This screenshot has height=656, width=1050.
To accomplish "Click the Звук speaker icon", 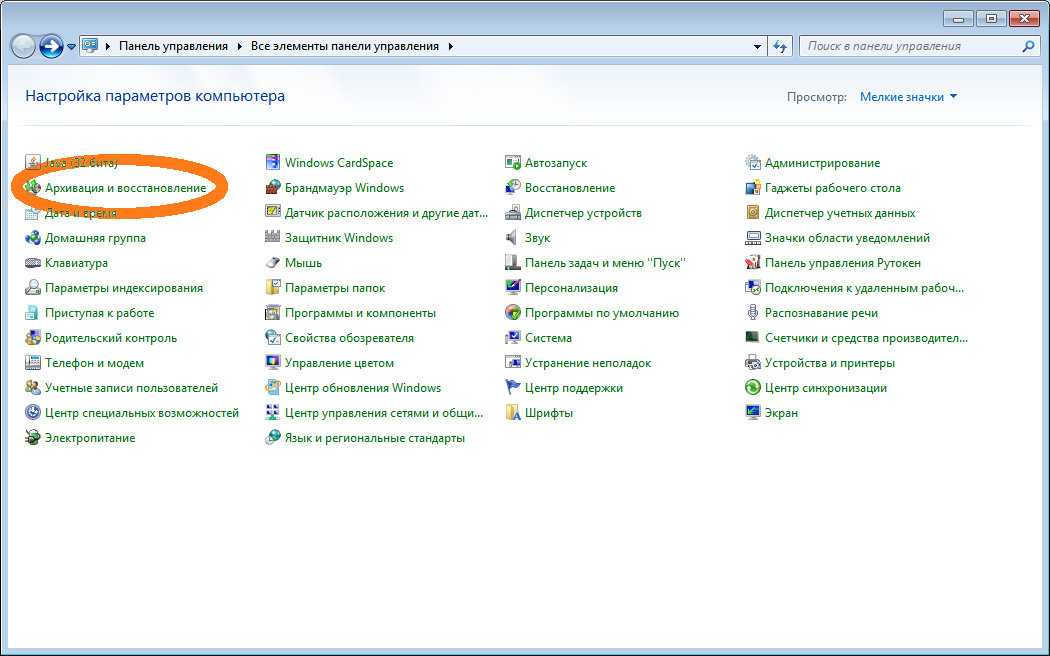I will click(x=513, y=238).
